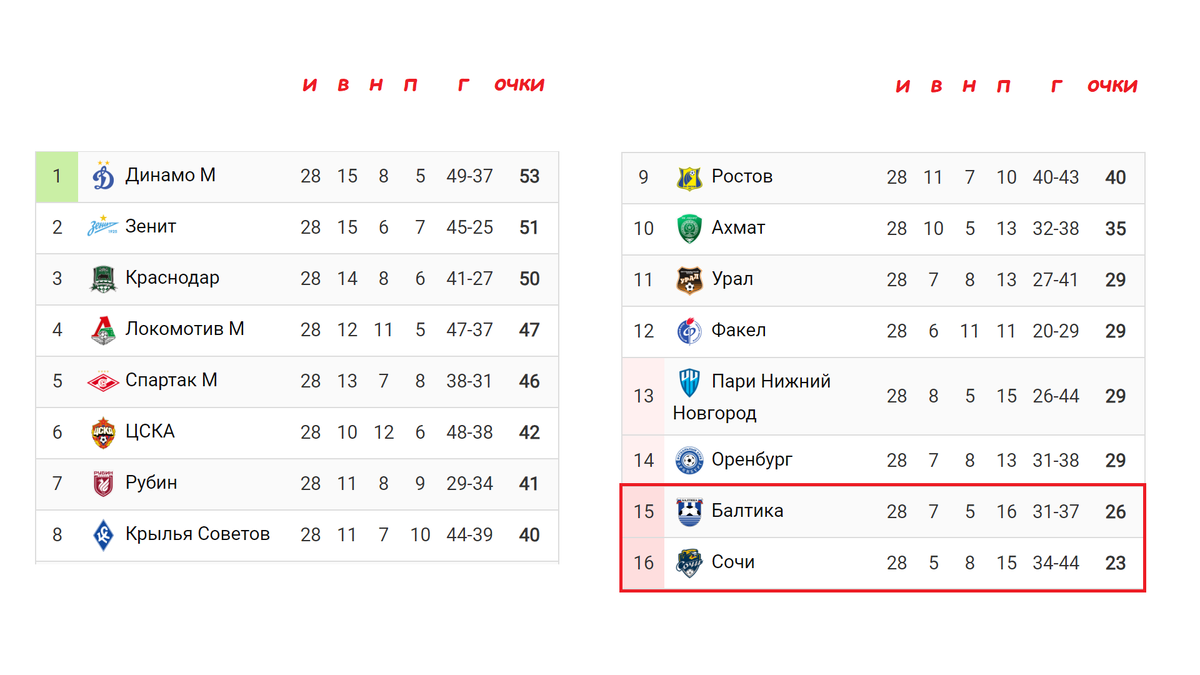Click the Оренбург club emblem
The image size is (1200, 675).
[690, 460]
